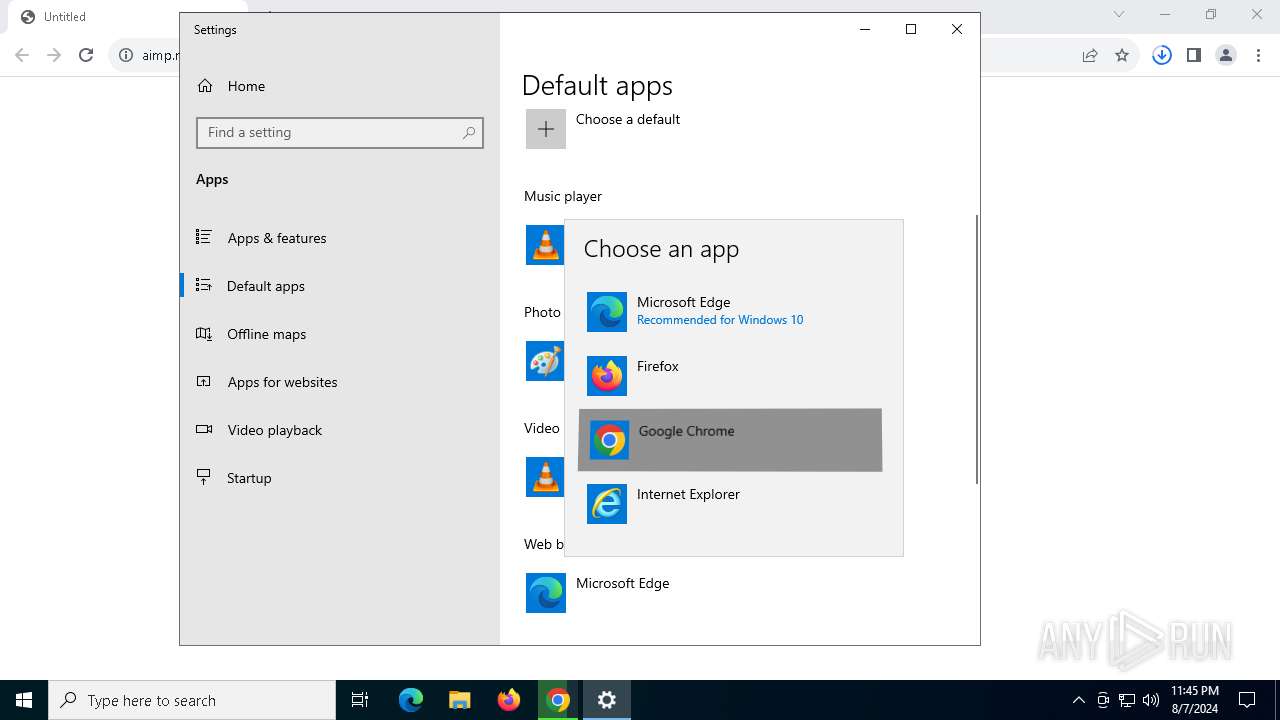The image size is (1280, 720).
Task: Open Video playback settings
Action: pyautogui.click(x=340, y=430)
